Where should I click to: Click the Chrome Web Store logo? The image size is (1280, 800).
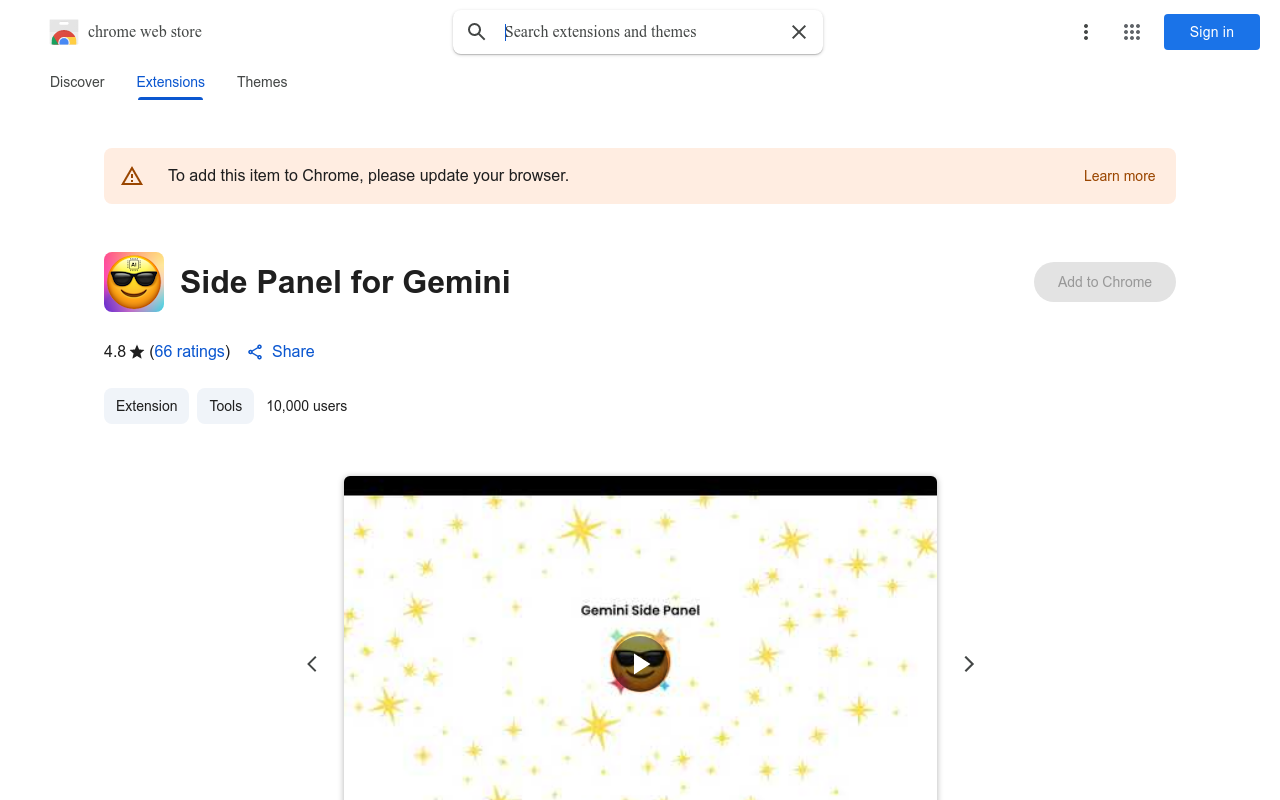click(64, 32)
